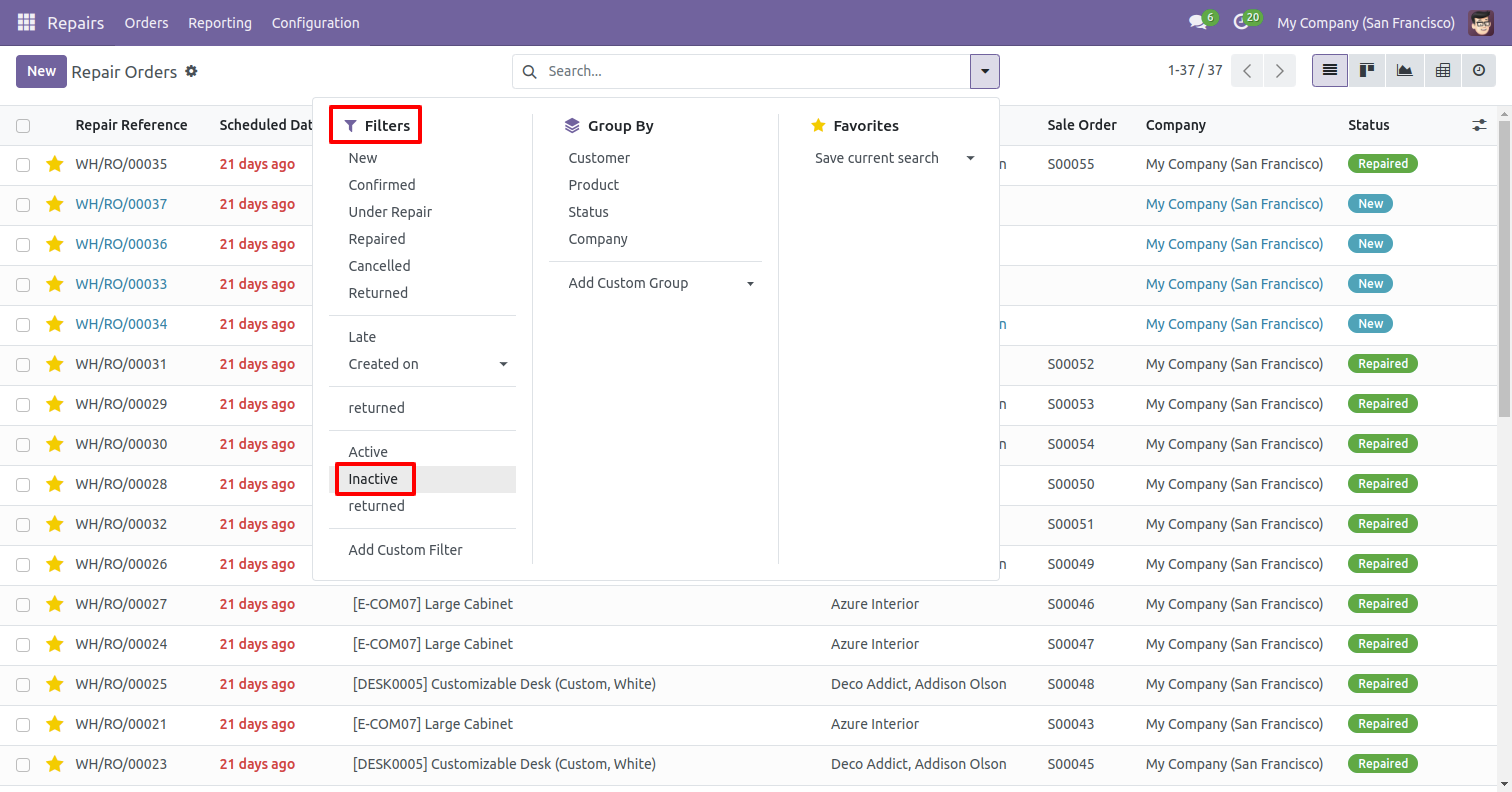Open the Repair Orders gear settings
This screenshot has height=792, width=1512.
(192, 72)
